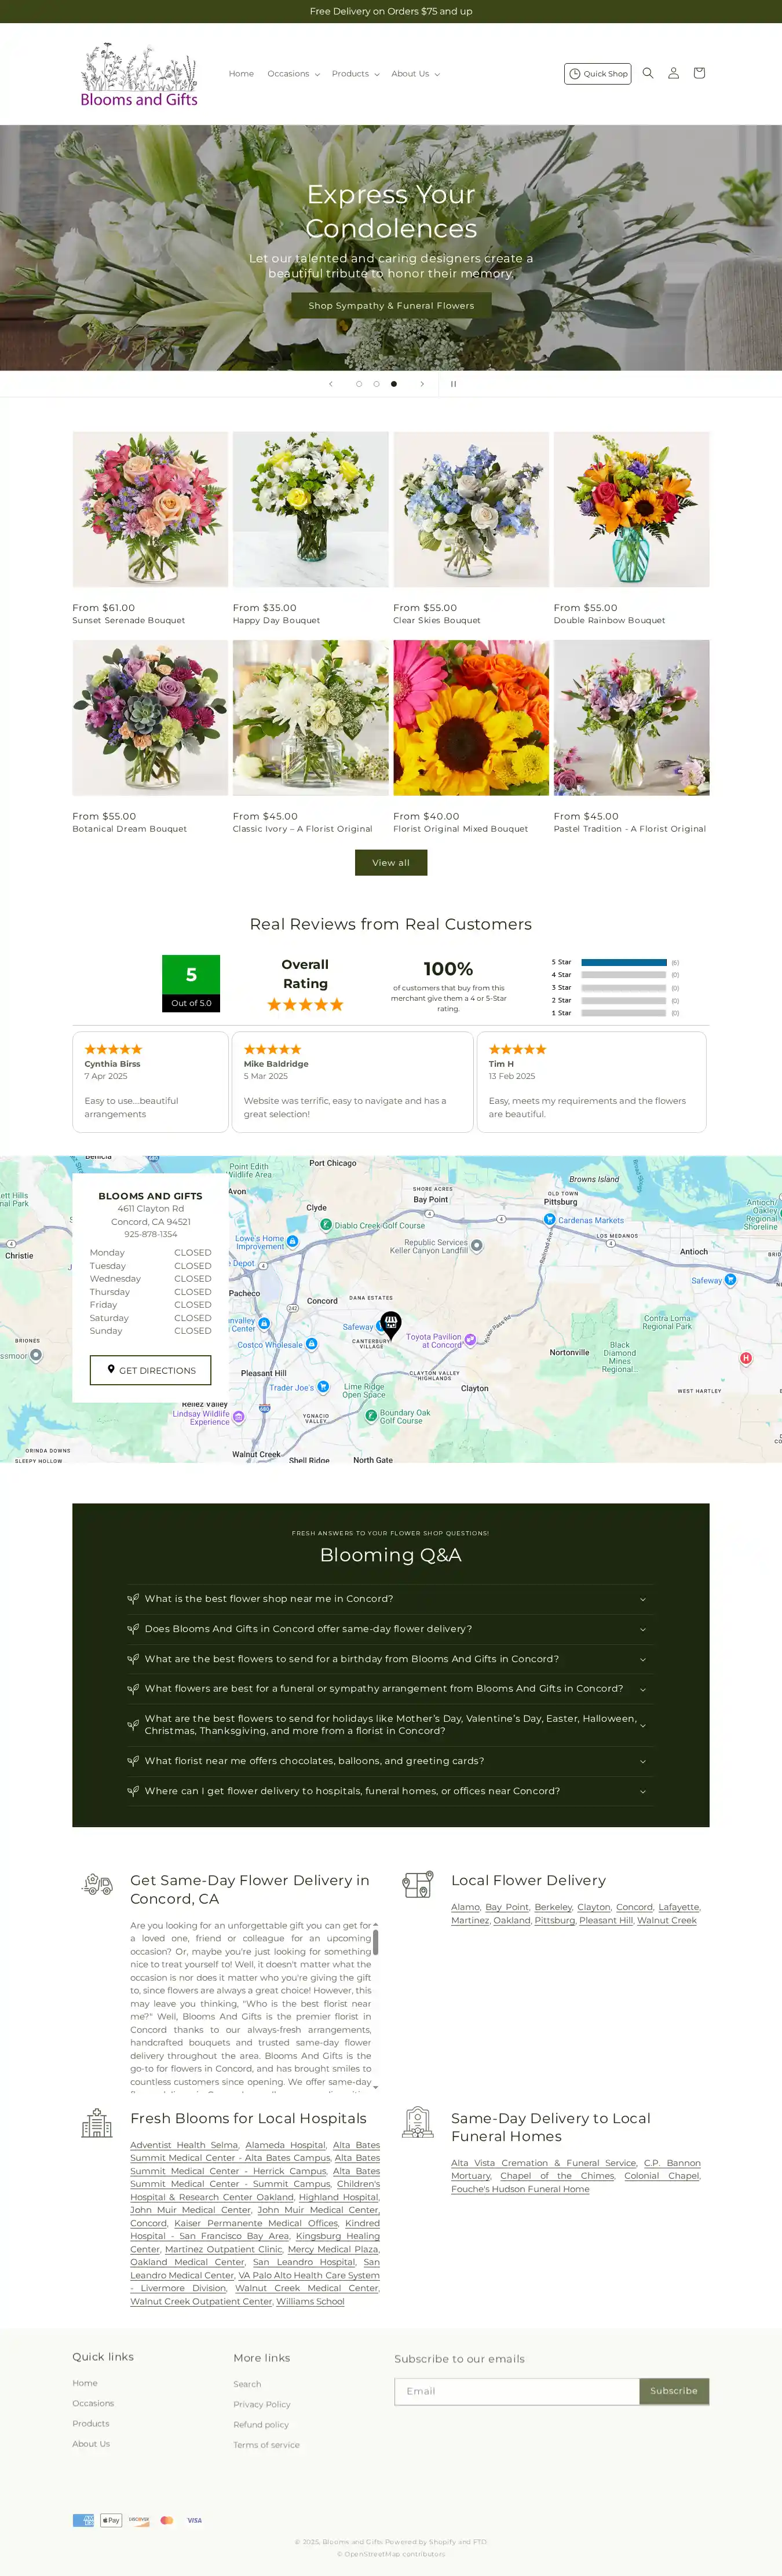Select the first slideshow dot indicator

(x=359, y=384)
